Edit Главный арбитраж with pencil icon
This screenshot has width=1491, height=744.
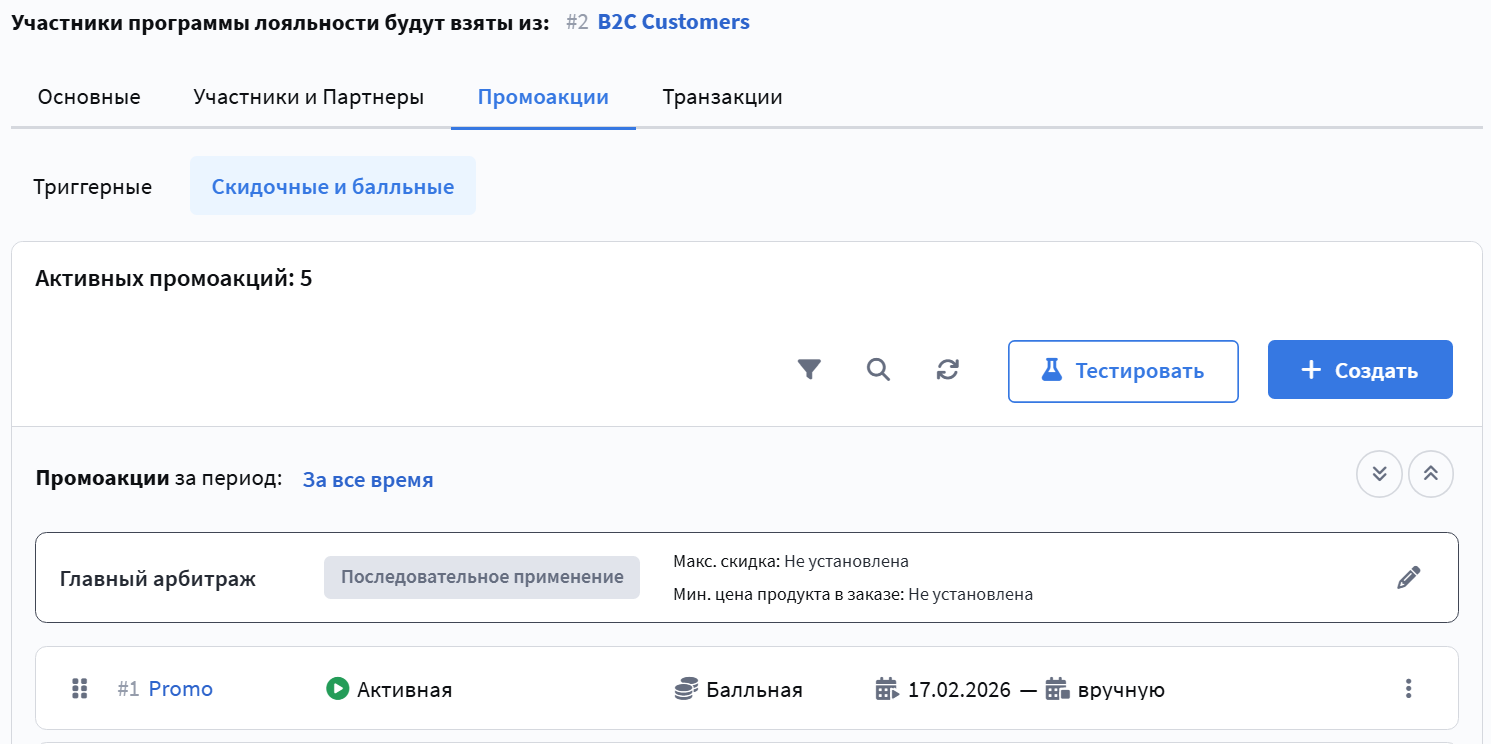click(x=1408, y=577)
